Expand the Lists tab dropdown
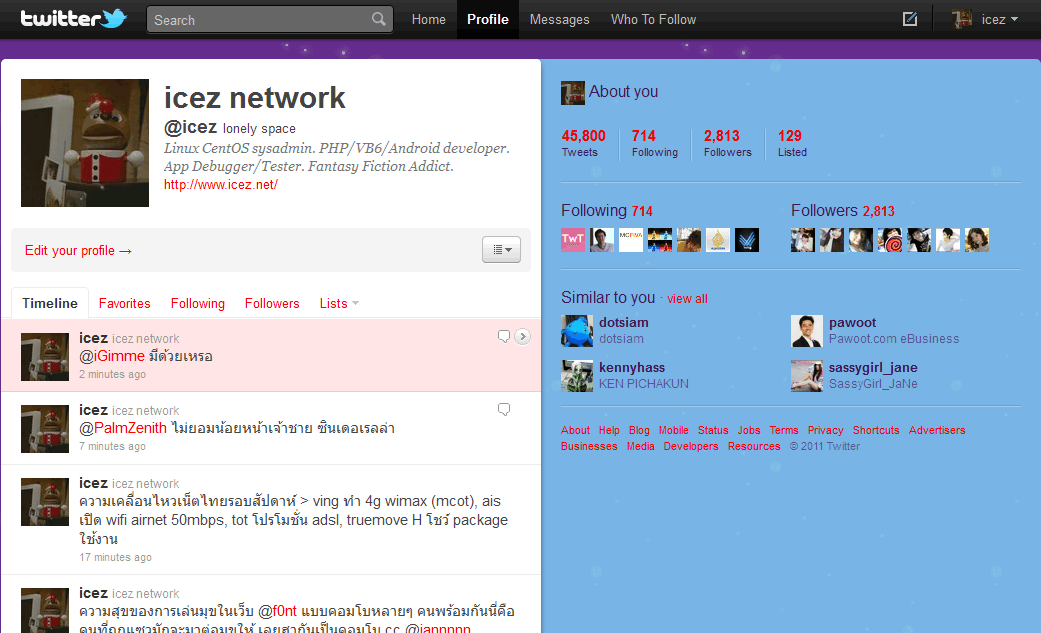The height and width of the screenshot is (633, 1041). click(x=339, y=304)
